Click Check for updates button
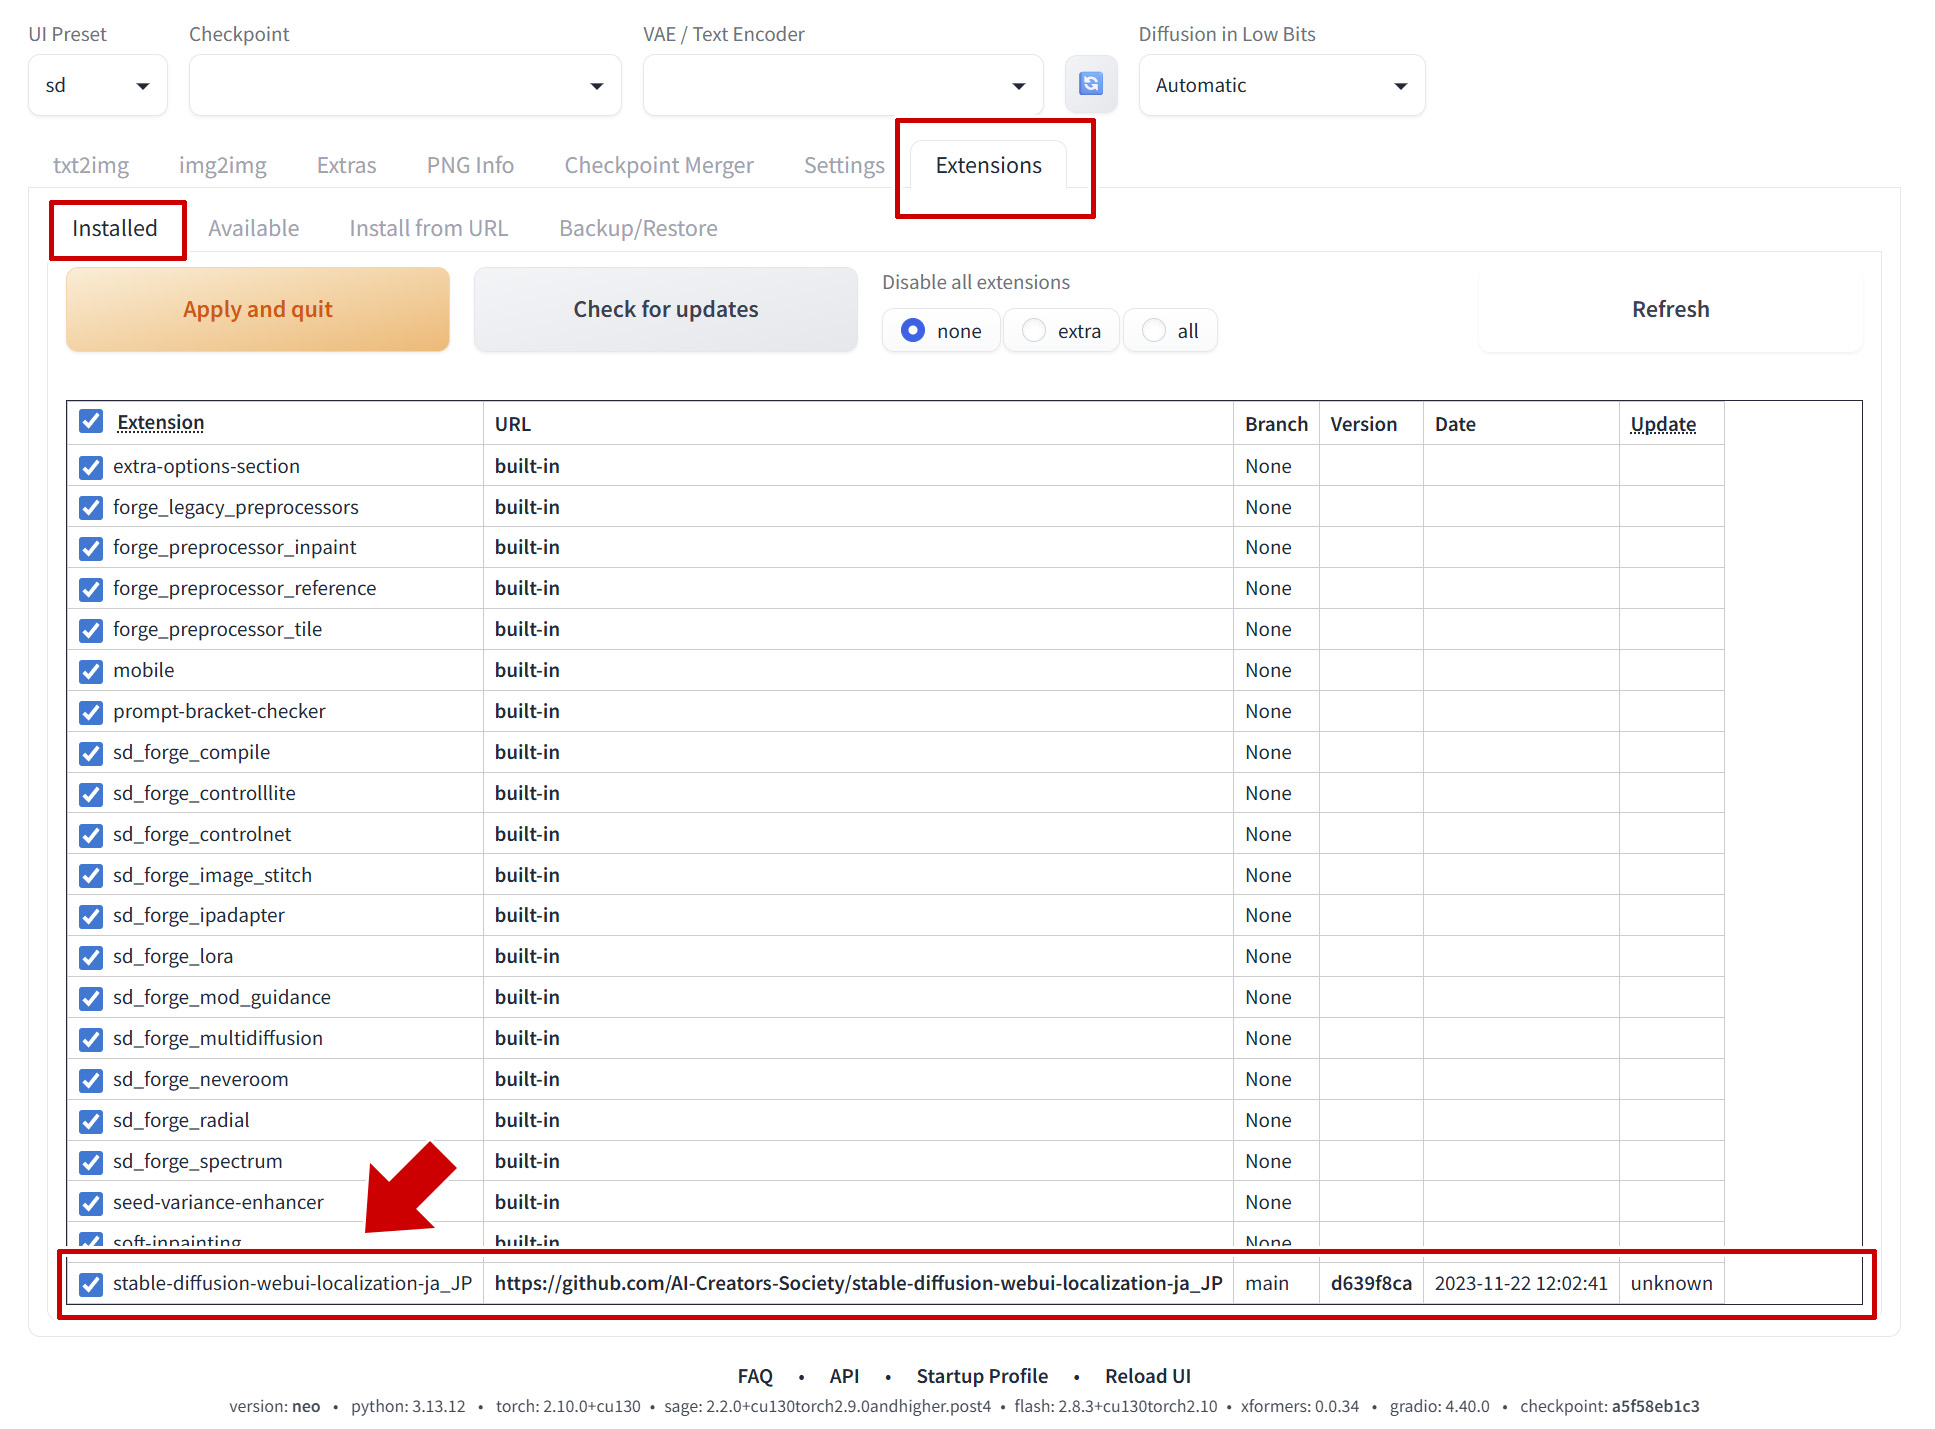The height and width of the screenshot is (1429, 1935). coord(665,309)
